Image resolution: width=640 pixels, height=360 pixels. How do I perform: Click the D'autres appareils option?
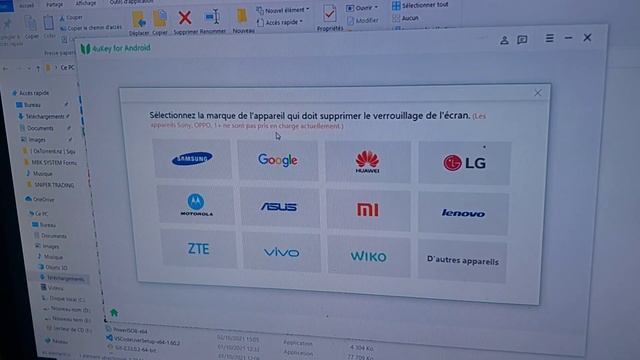[x=462, y=261]
